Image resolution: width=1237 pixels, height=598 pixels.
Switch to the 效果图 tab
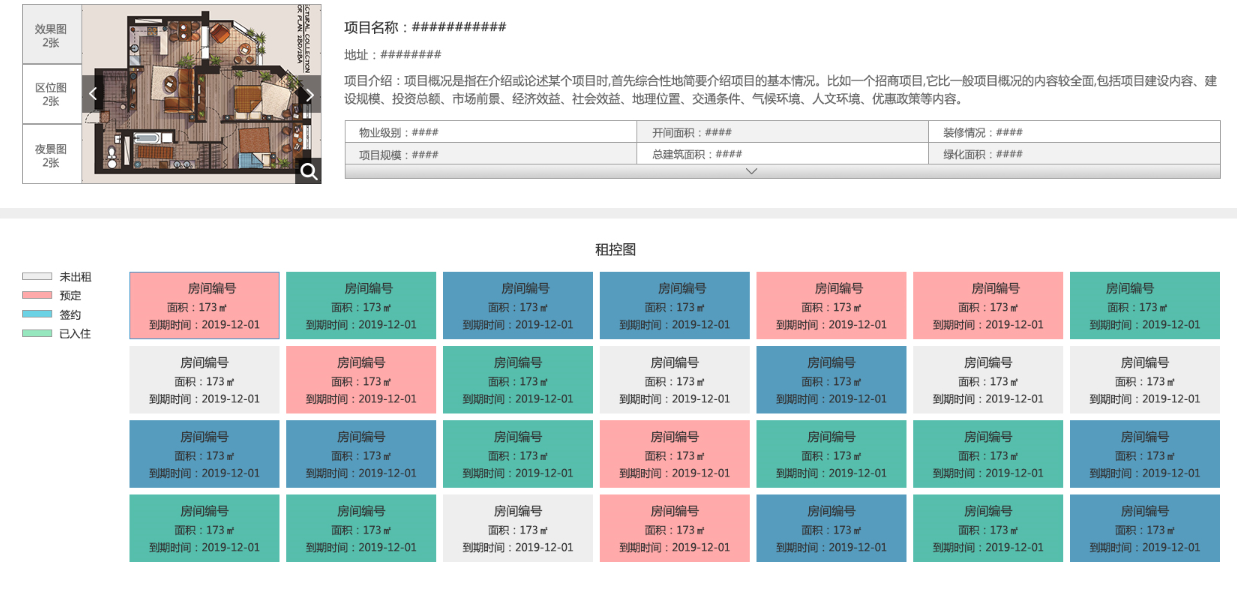(51, 36)
